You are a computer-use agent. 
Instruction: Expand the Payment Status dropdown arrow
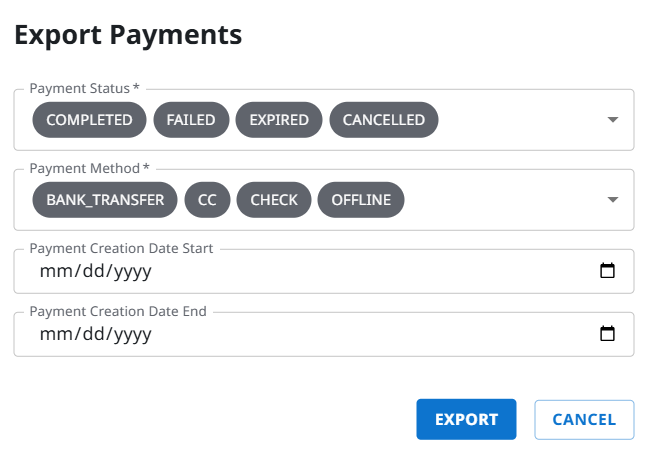(x=613, y=120)
